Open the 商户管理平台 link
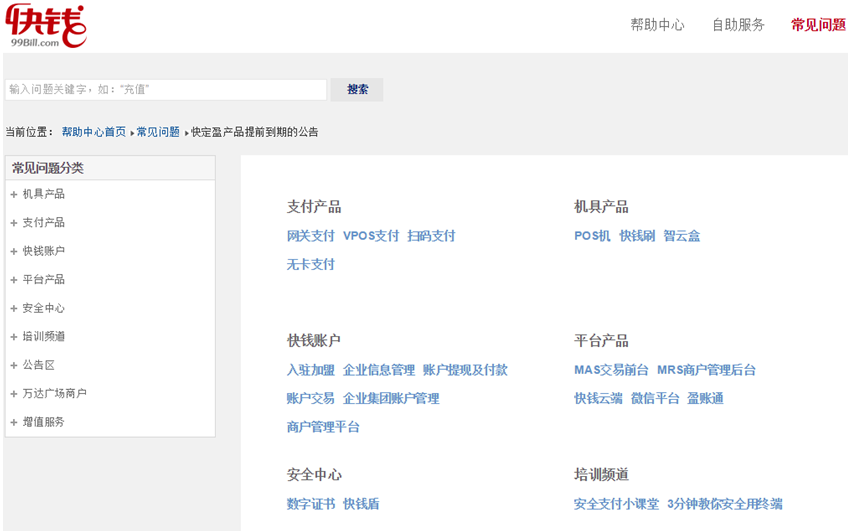848x531 pixels. tap(323, 427)
